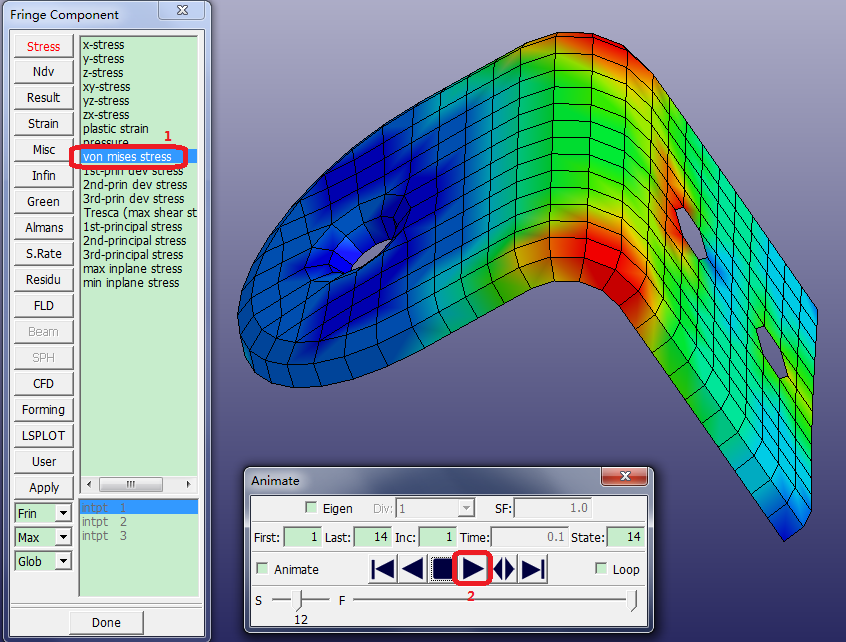
Task: Open the Frin dropdown
Action: point(63,513)
